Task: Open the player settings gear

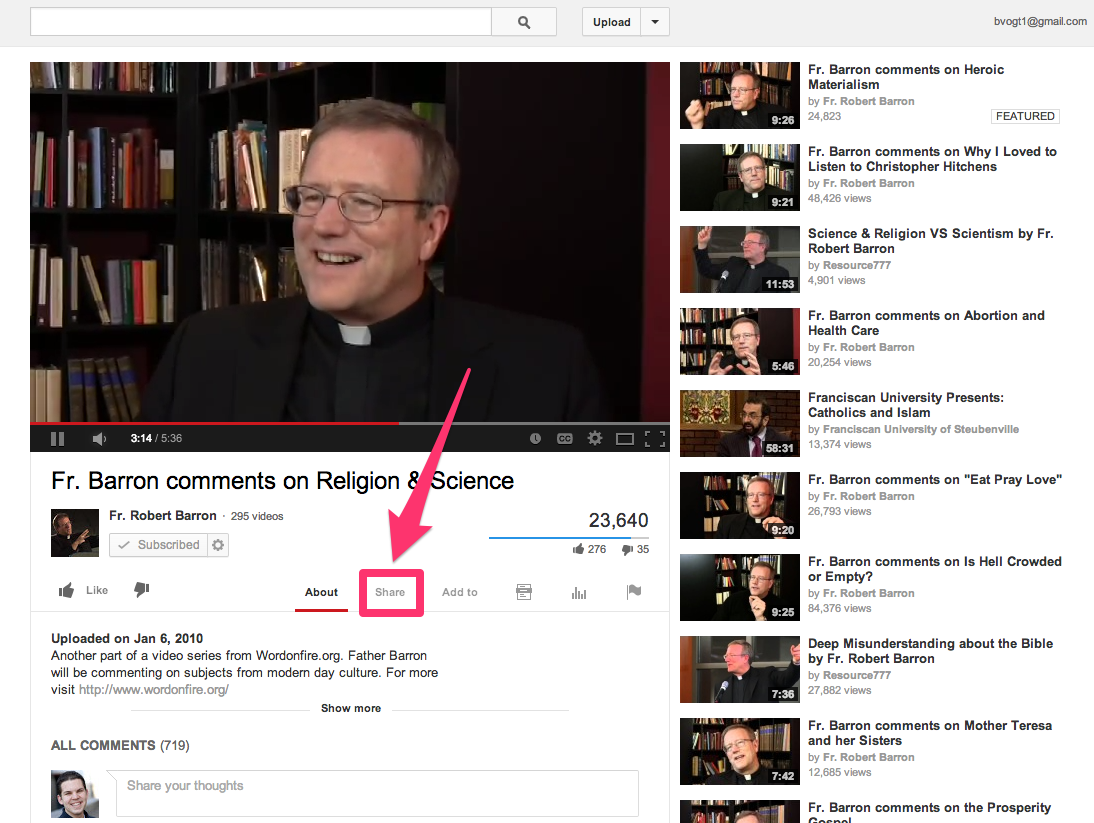Action: click(x=594, y=438)
